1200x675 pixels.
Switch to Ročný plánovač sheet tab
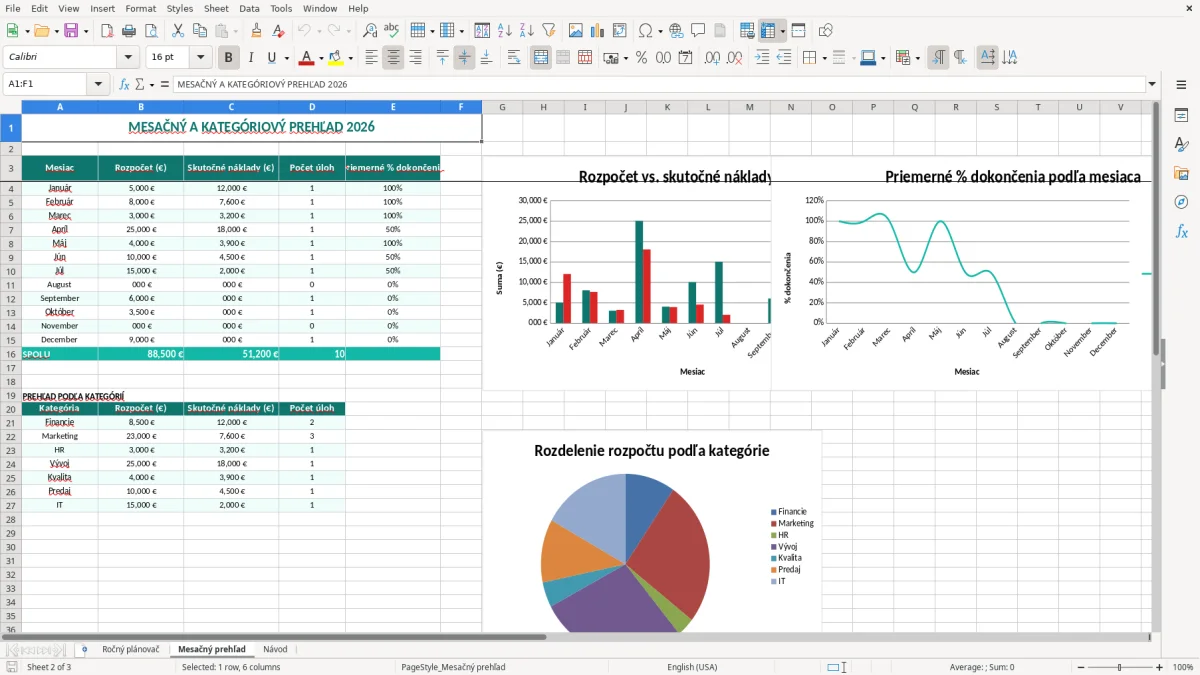(131, 649)
